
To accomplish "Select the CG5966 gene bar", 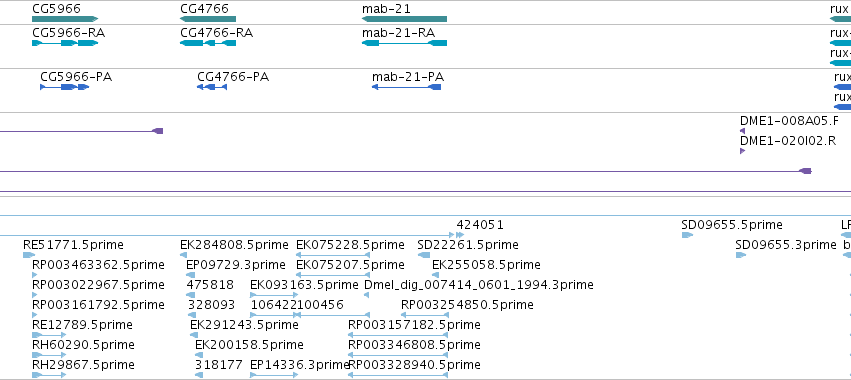I will [65, 19].
